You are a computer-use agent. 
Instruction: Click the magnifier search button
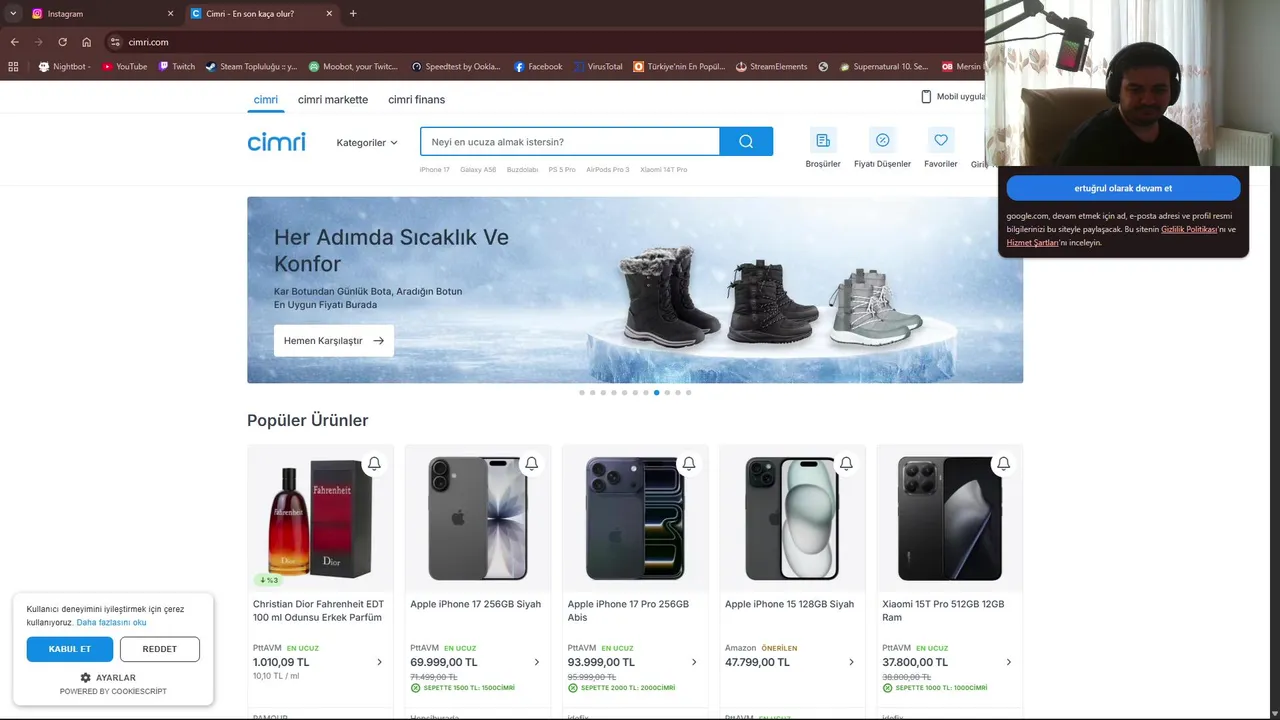coord(746,141)
